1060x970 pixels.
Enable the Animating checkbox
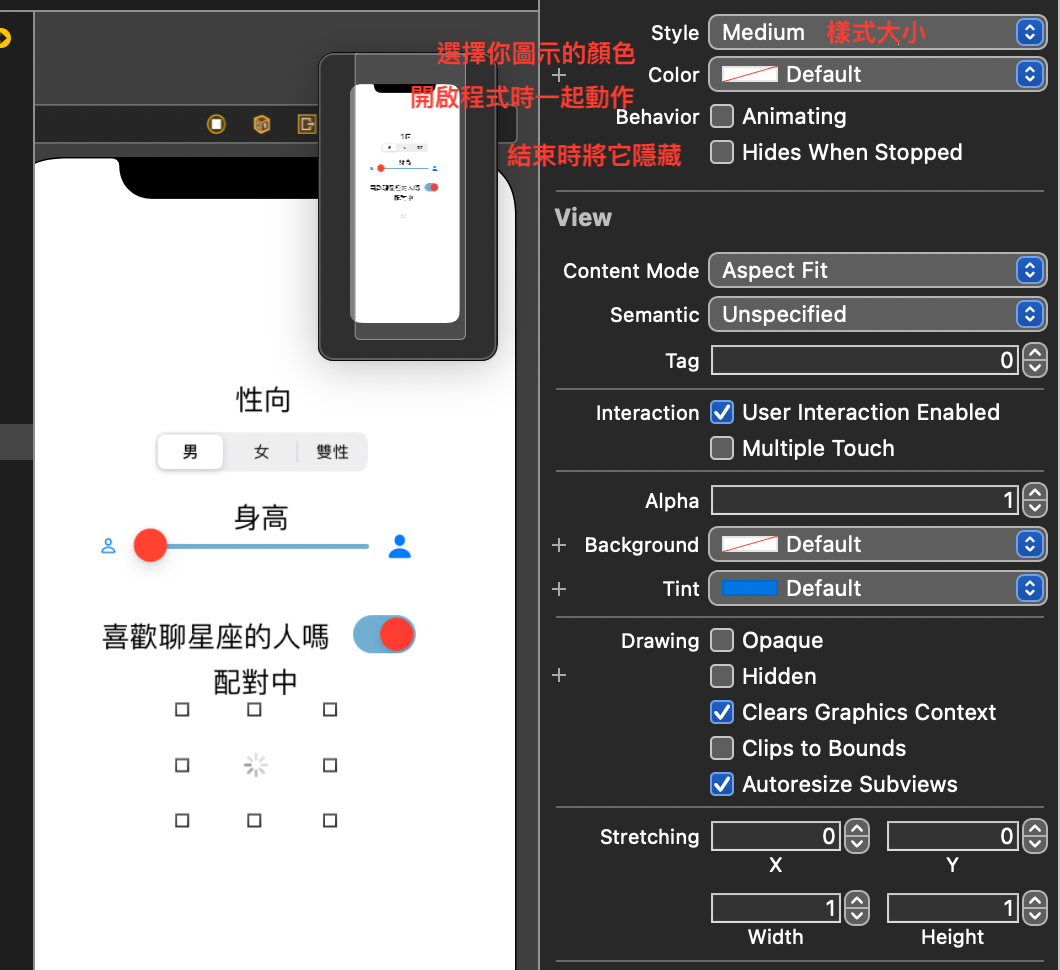[x=721, y=116]
